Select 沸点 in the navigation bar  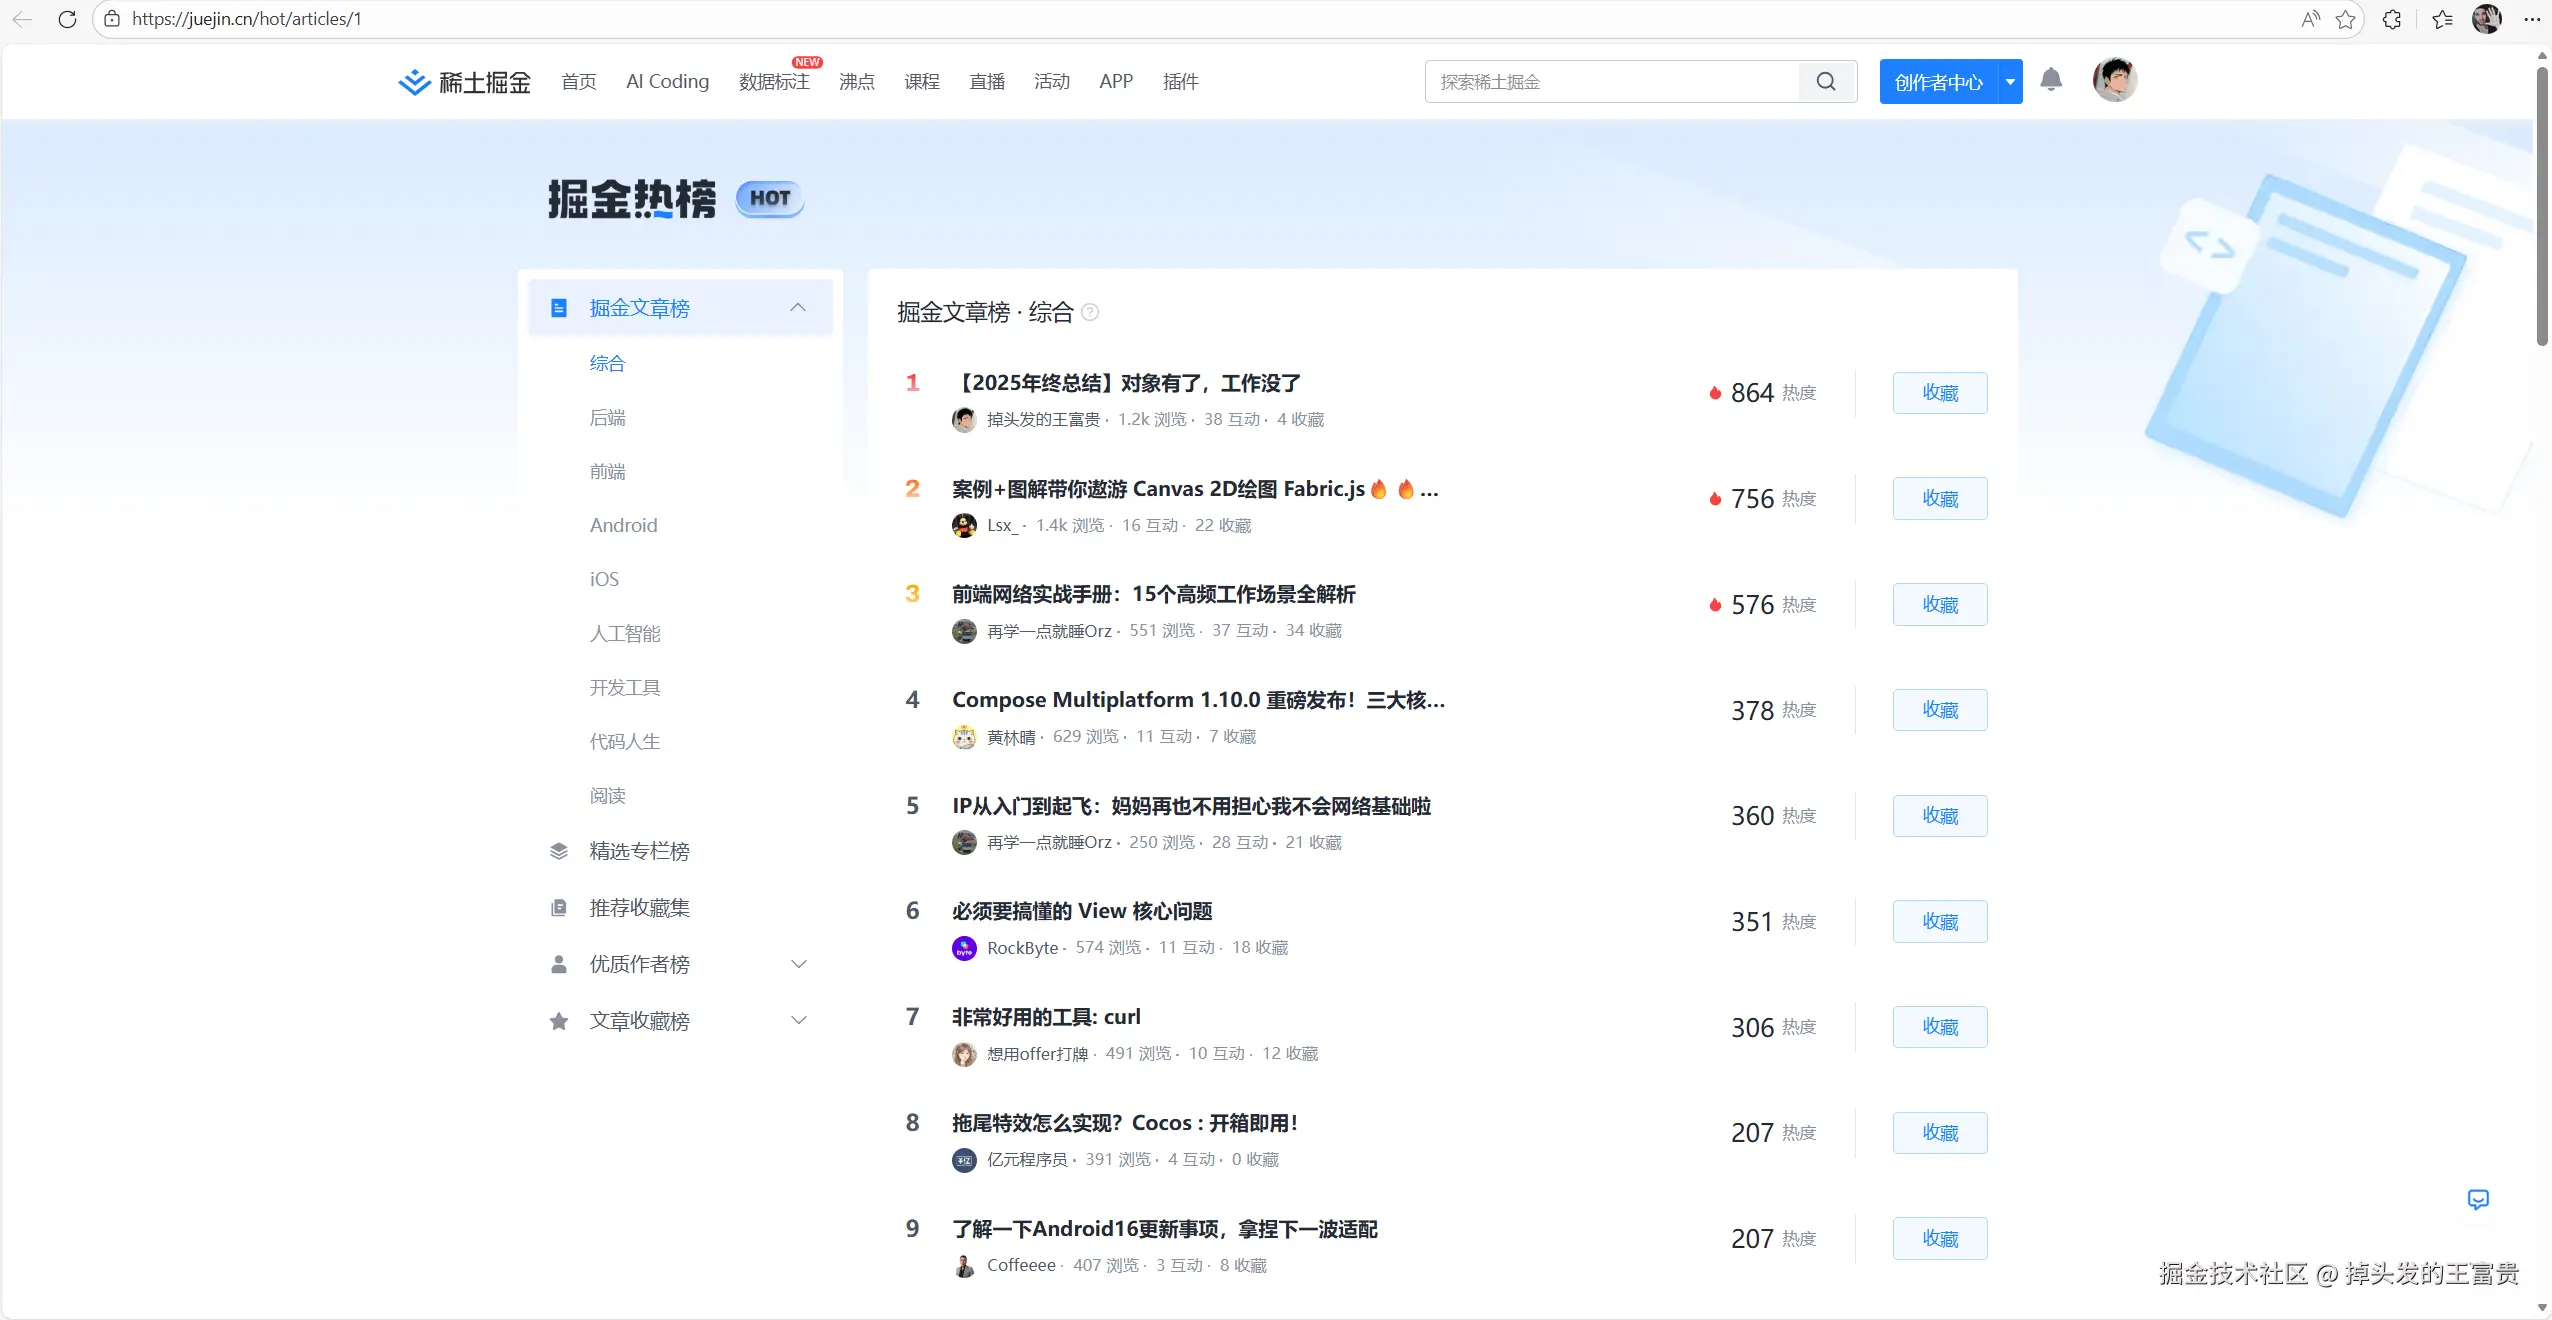pyautogui.click(x=855, y=82)
